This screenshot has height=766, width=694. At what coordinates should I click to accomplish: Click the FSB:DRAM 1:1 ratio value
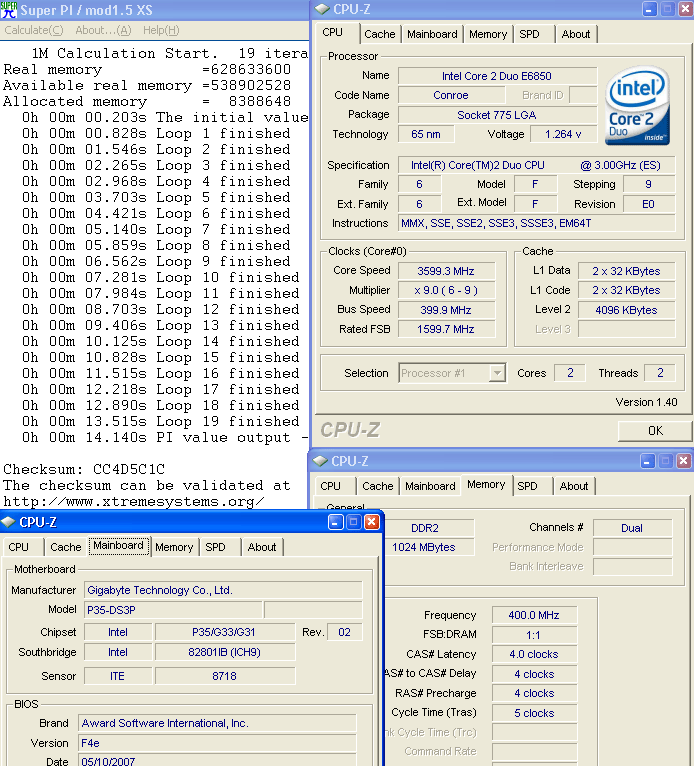534,635
